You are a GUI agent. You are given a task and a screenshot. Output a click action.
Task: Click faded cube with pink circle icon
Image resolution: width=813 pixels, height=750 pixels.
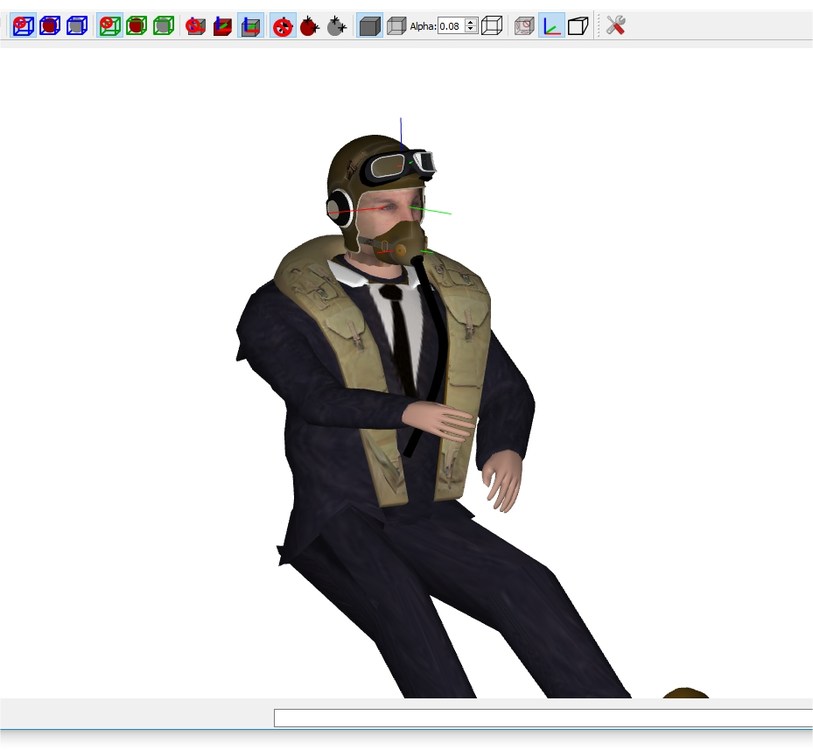524,25
